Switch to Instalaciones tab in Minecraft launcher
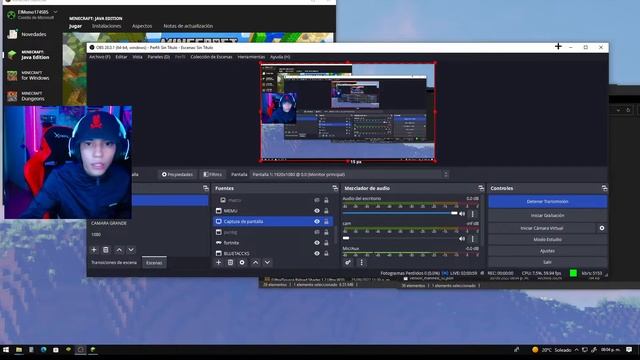640x360 pixels. click(107, 26)
